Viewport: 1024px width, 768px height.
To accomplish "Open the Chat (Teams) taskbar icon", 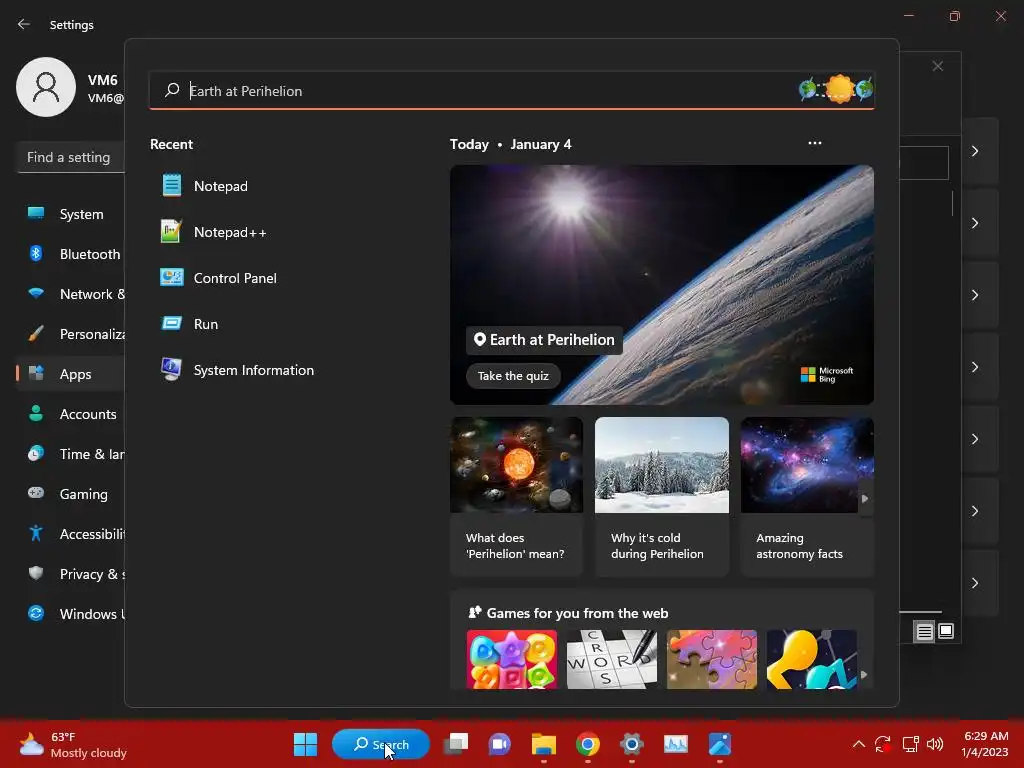I will pos(500,744).
